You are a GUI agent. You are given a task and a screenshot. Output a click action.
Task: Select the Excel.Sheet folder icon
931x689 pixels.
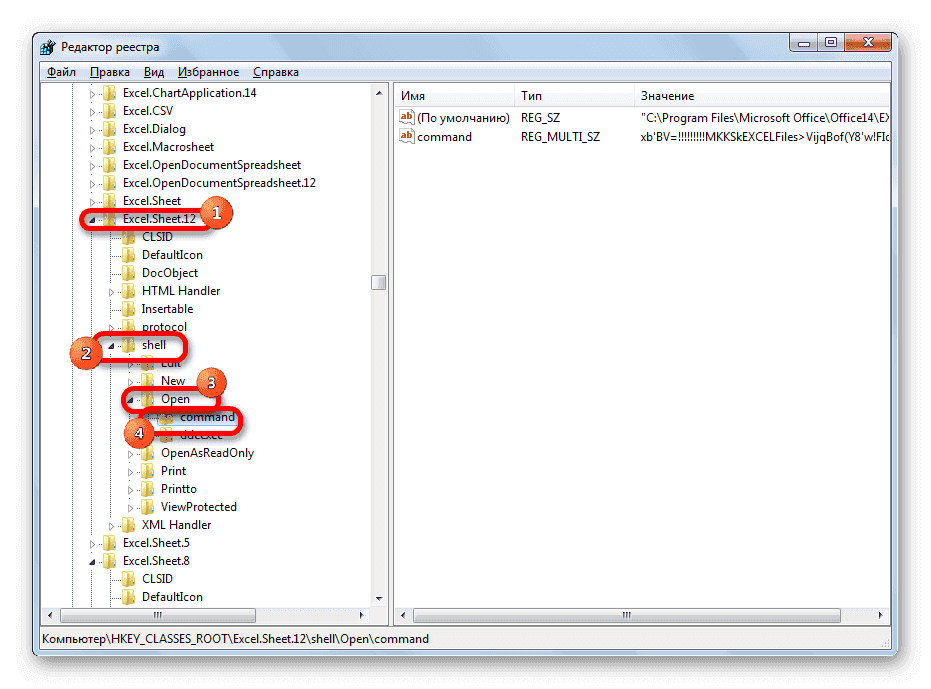[110, 201]
